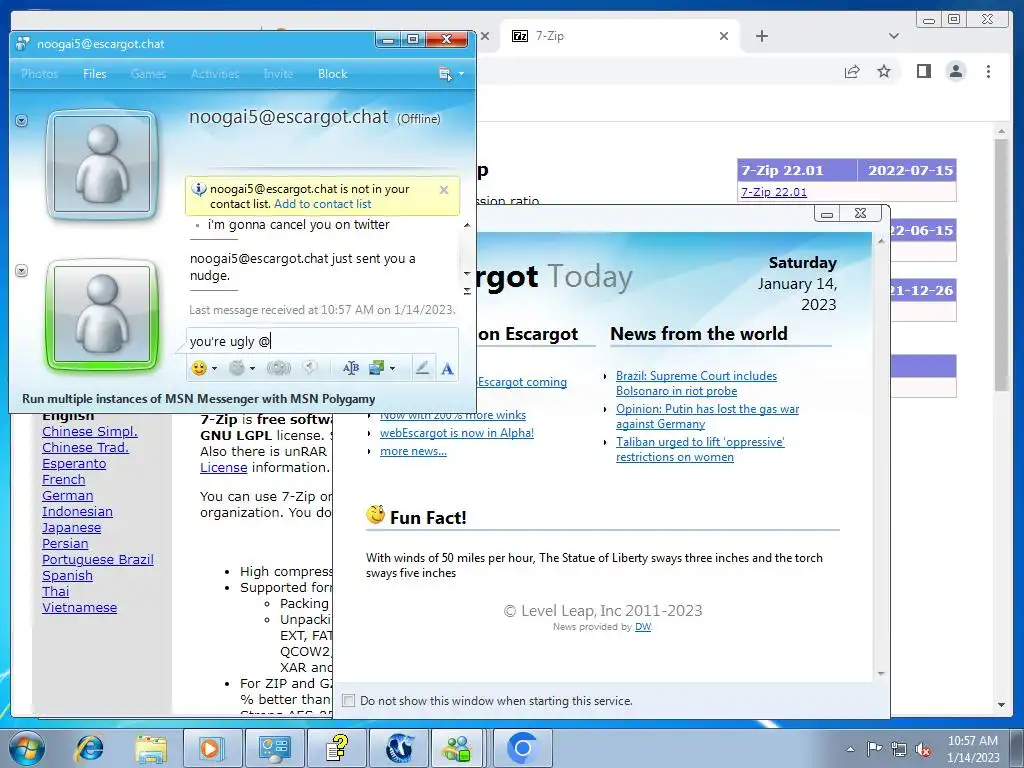The image size is (1024, 768).
Task: Collapse contact's display picture with the arrow
Action: click(x=22, y=121)
